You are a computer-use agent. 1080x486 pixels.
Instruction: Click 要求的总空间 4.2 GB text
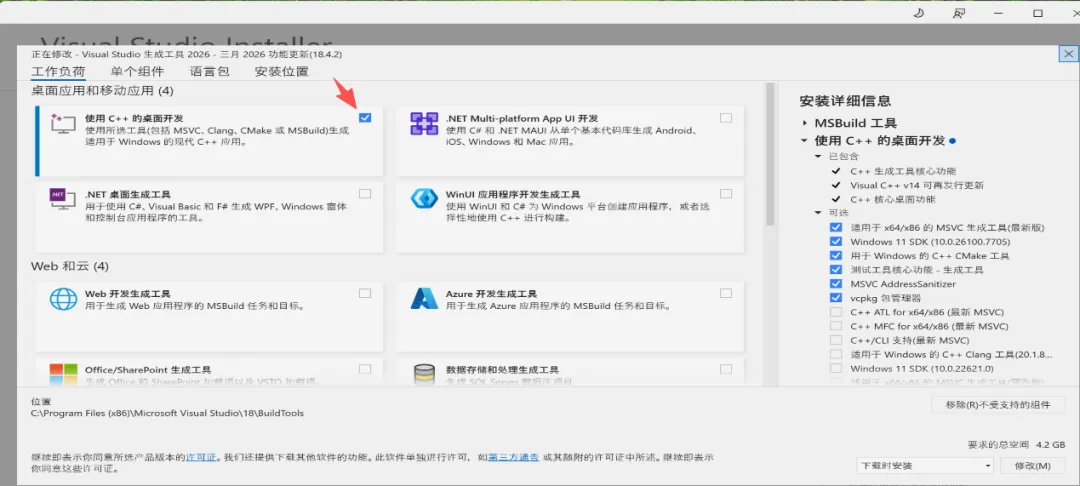(1017, 444)
